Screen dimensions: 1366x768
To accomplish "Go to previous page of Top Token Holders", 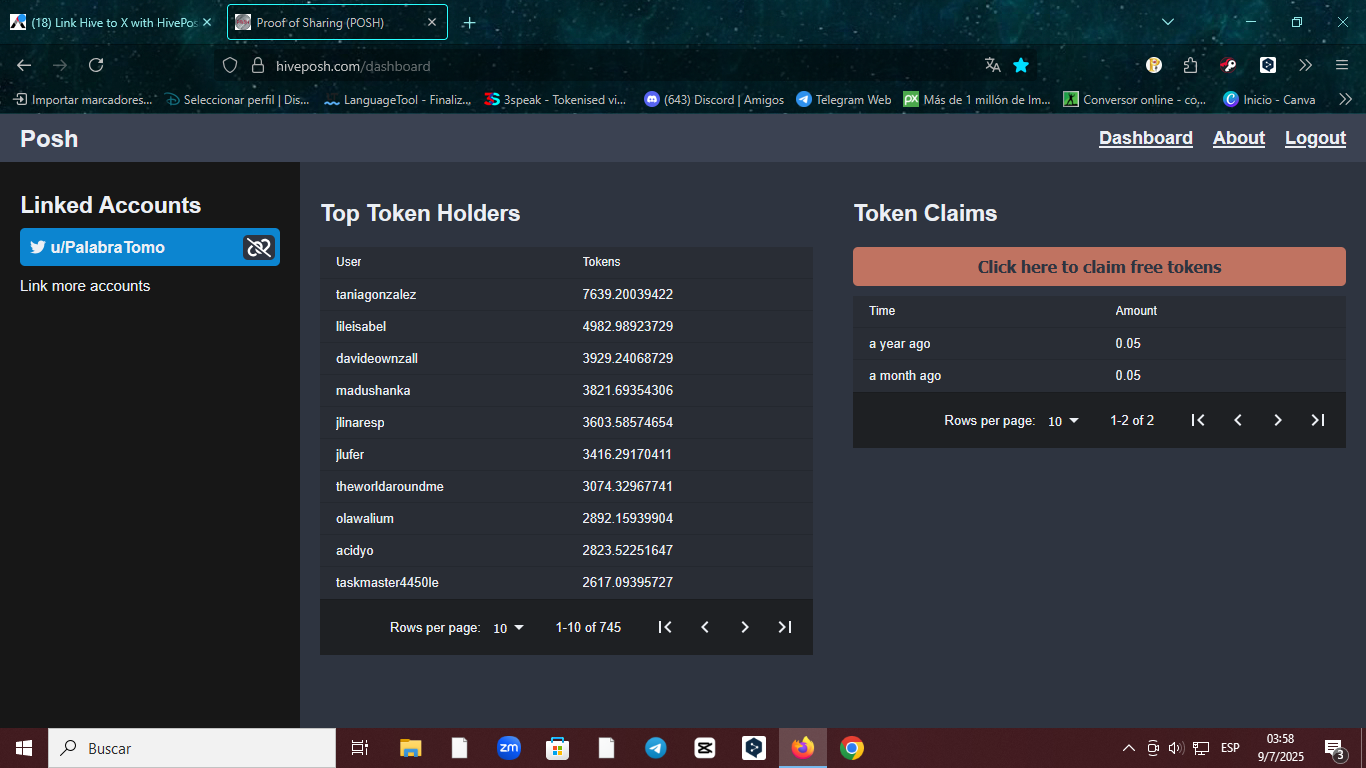I will (x=705, y=627).
